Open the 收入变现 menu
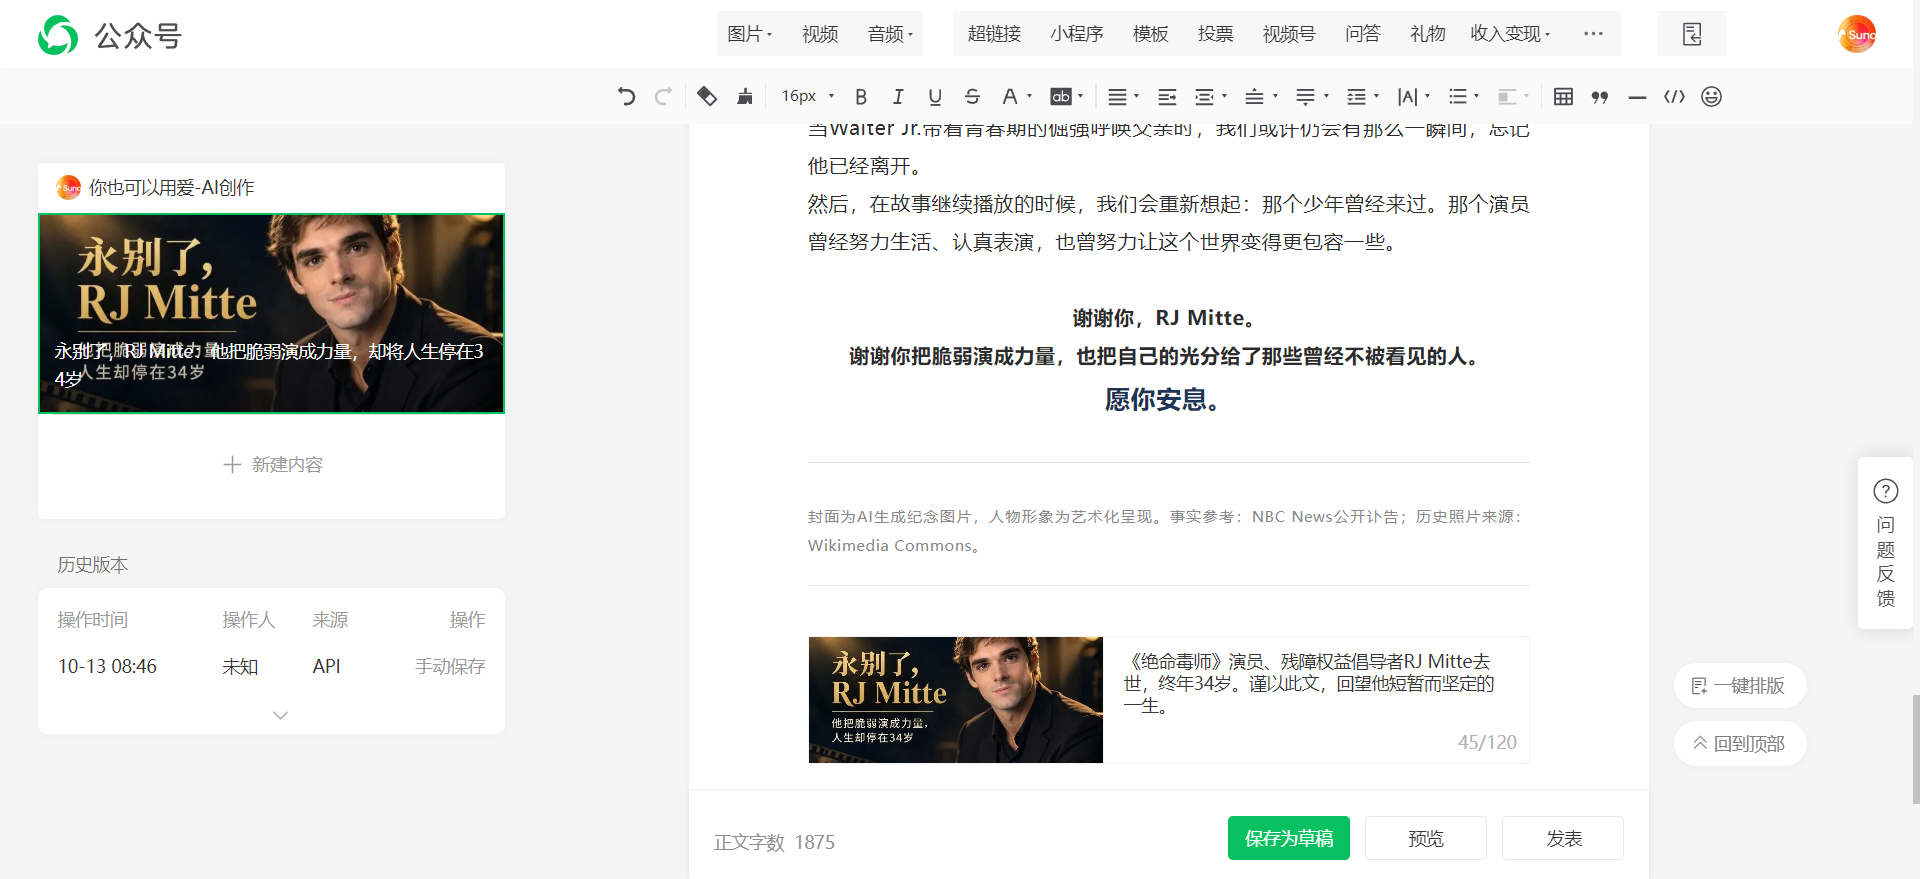This screenshot has height=879, width=1920. coord(1510,34)
